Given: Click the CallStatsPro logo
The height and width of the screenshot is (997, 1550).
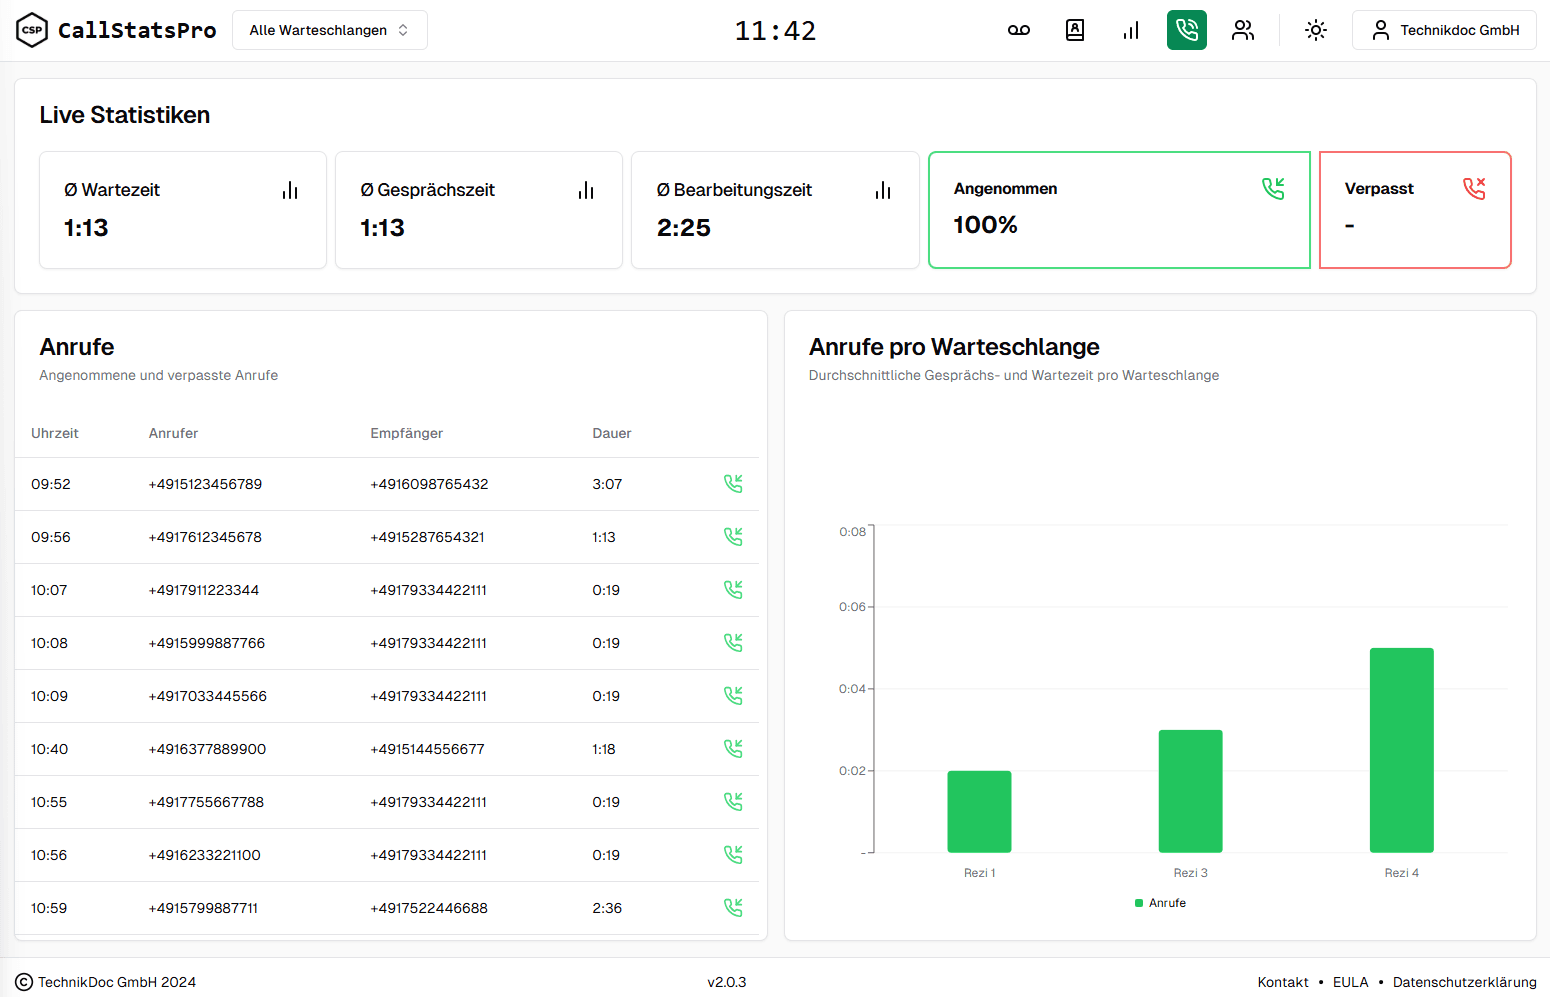Looking at the screenshot, I should pyautogui.click(x=116, y=30).
